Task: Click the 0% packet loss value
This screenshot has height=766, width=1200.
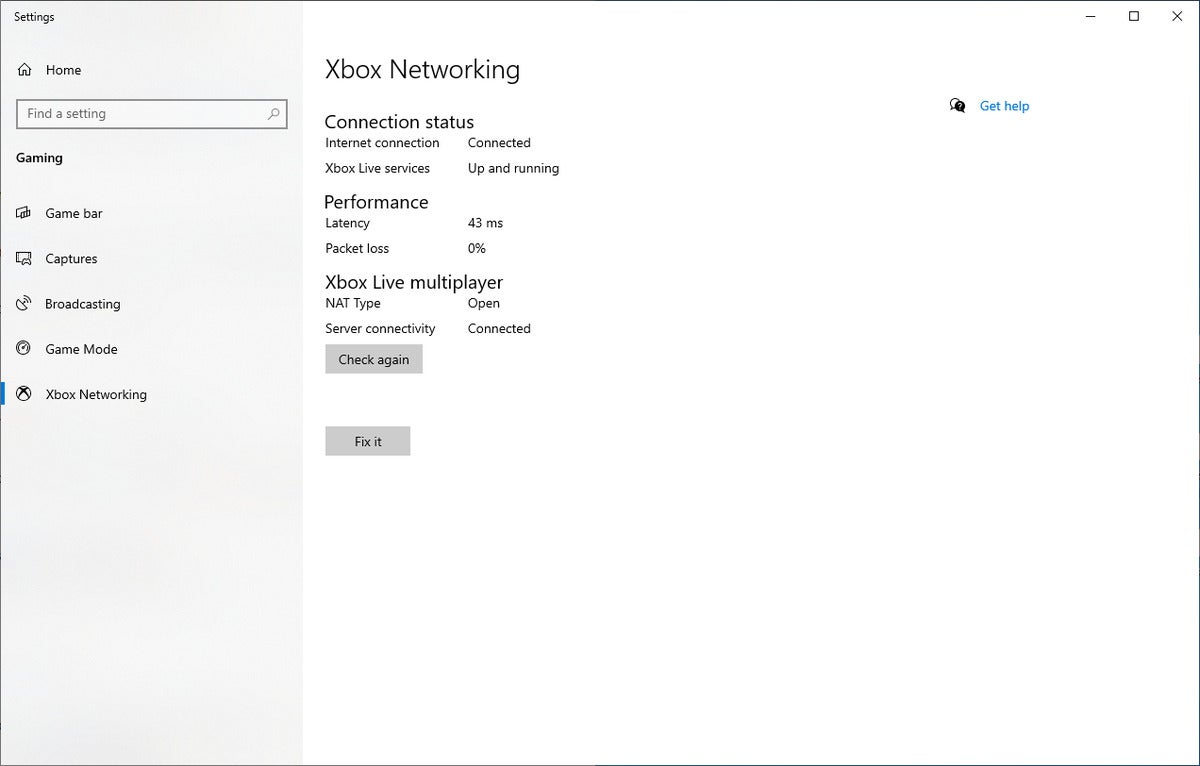Action: (477, 248)
